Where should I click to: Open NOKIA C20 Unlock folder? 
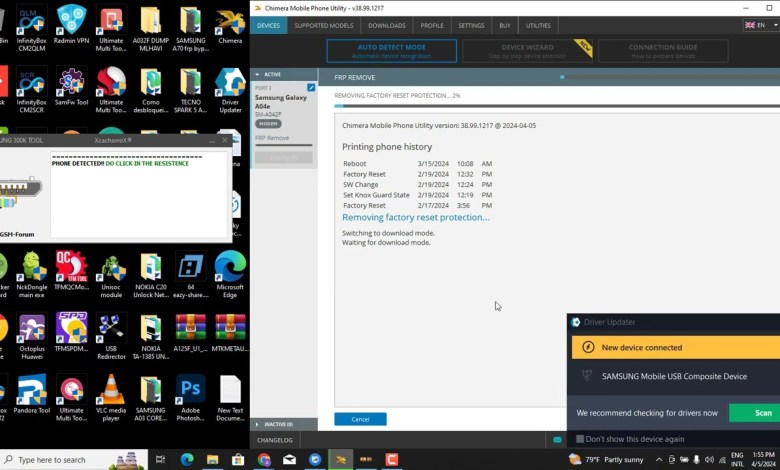point(151,275)
